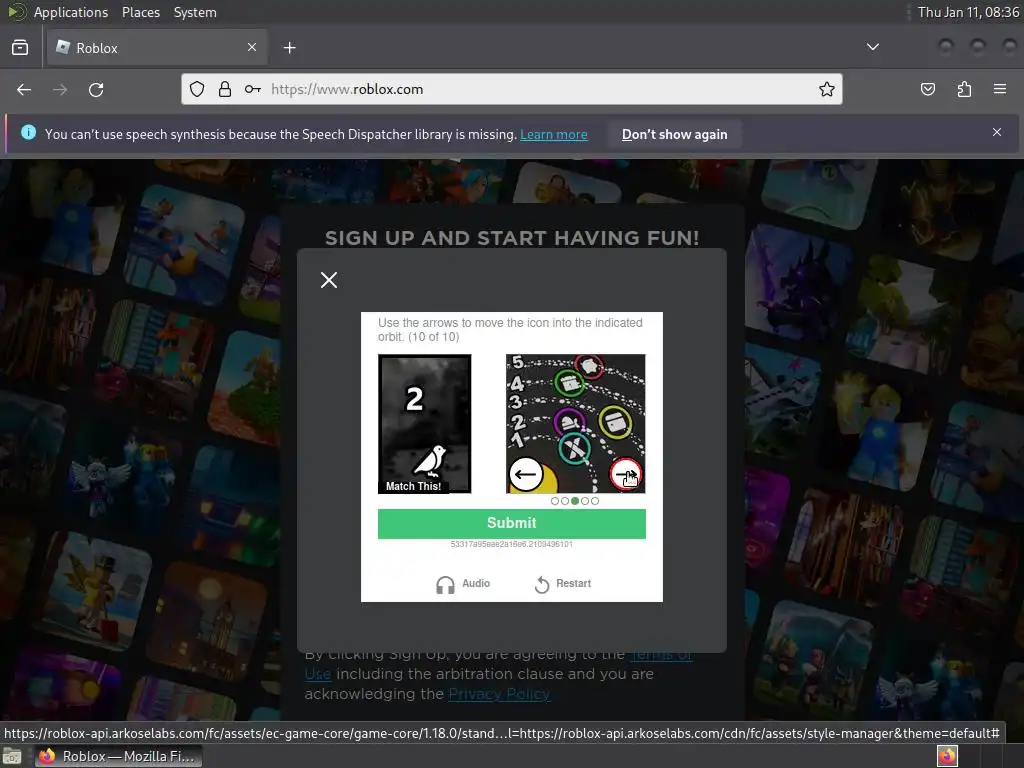The width and height of the screenshot is (1024, 768).
Task: Expand the list all tabs dropdown
Action: pyautogui.click(x=872, y=47)
